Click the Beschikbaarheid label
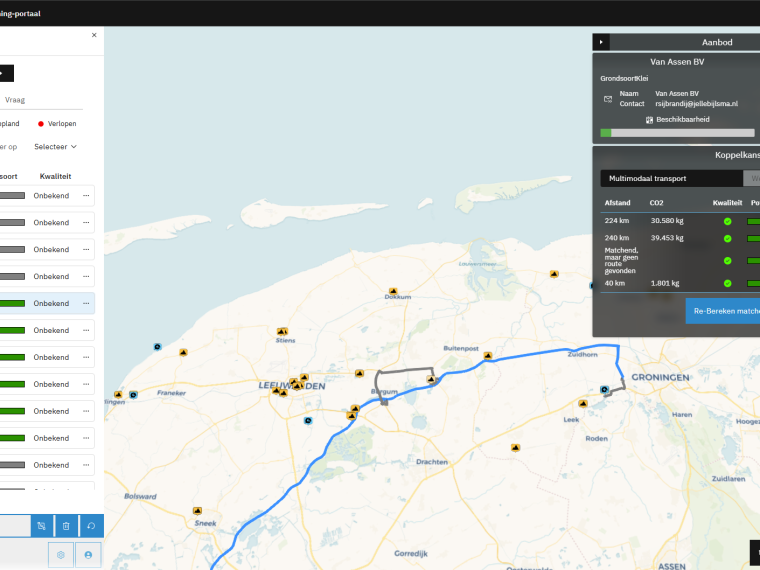 pyautogui.click(x=682, y=119)
